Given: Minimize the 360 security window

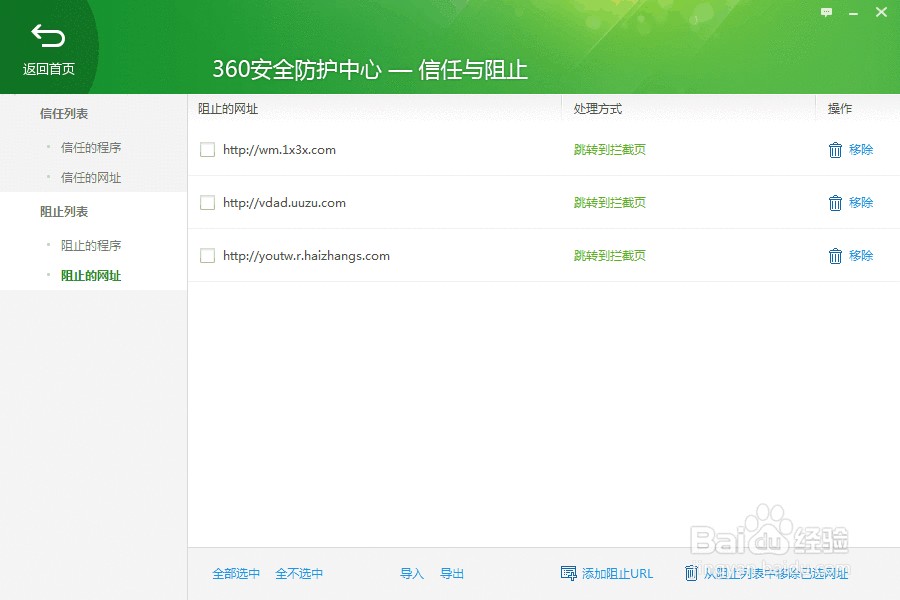Looking at the screenshot, I should point(854,13).
